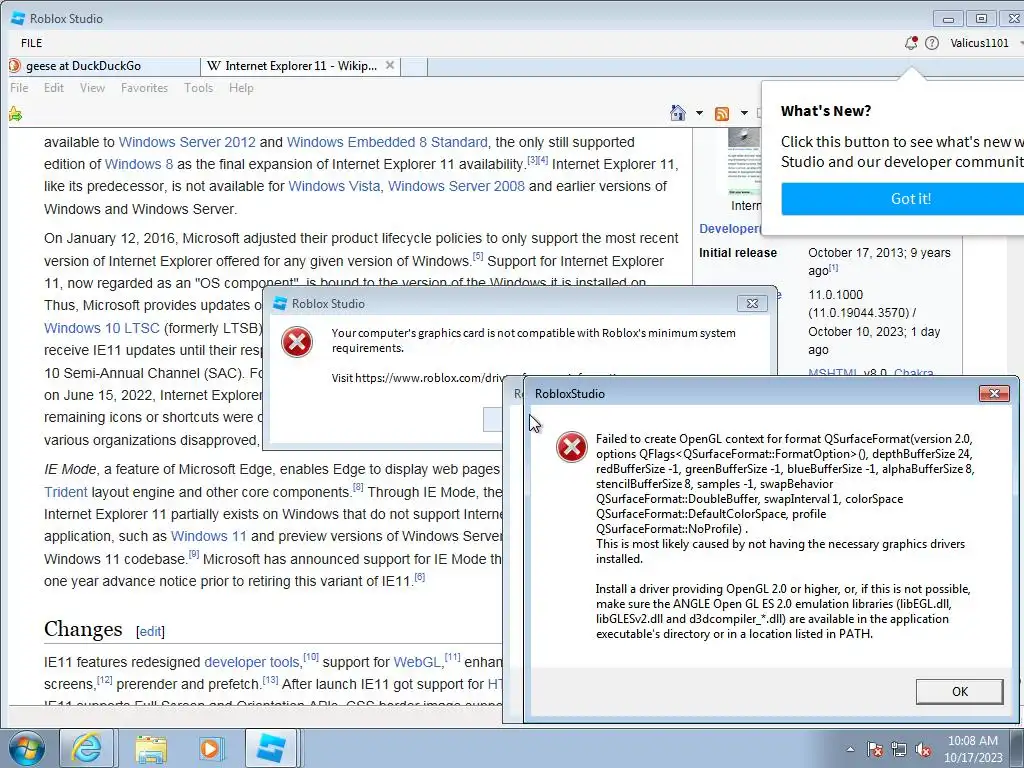Launch Internet Explorer from the taskbar
The height and width of the screenshot is (768, 1024).
point(87,748)
